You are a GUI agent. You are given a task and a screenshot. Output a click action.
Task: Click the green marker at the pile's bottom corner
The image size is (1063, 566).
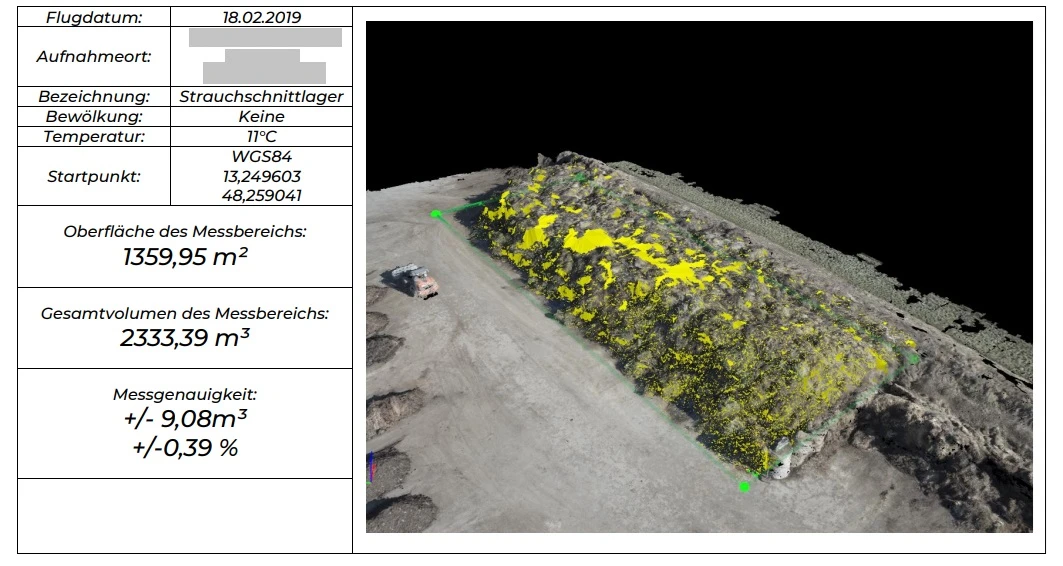(x=744, y=486)
